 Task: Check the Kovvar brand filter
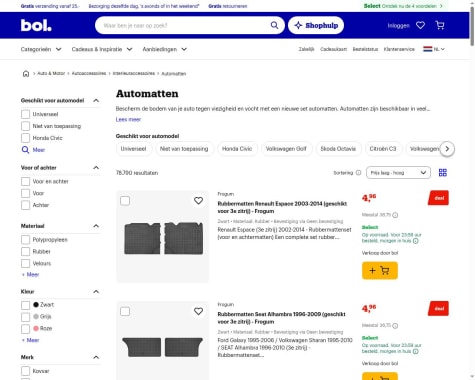(25, 371)
